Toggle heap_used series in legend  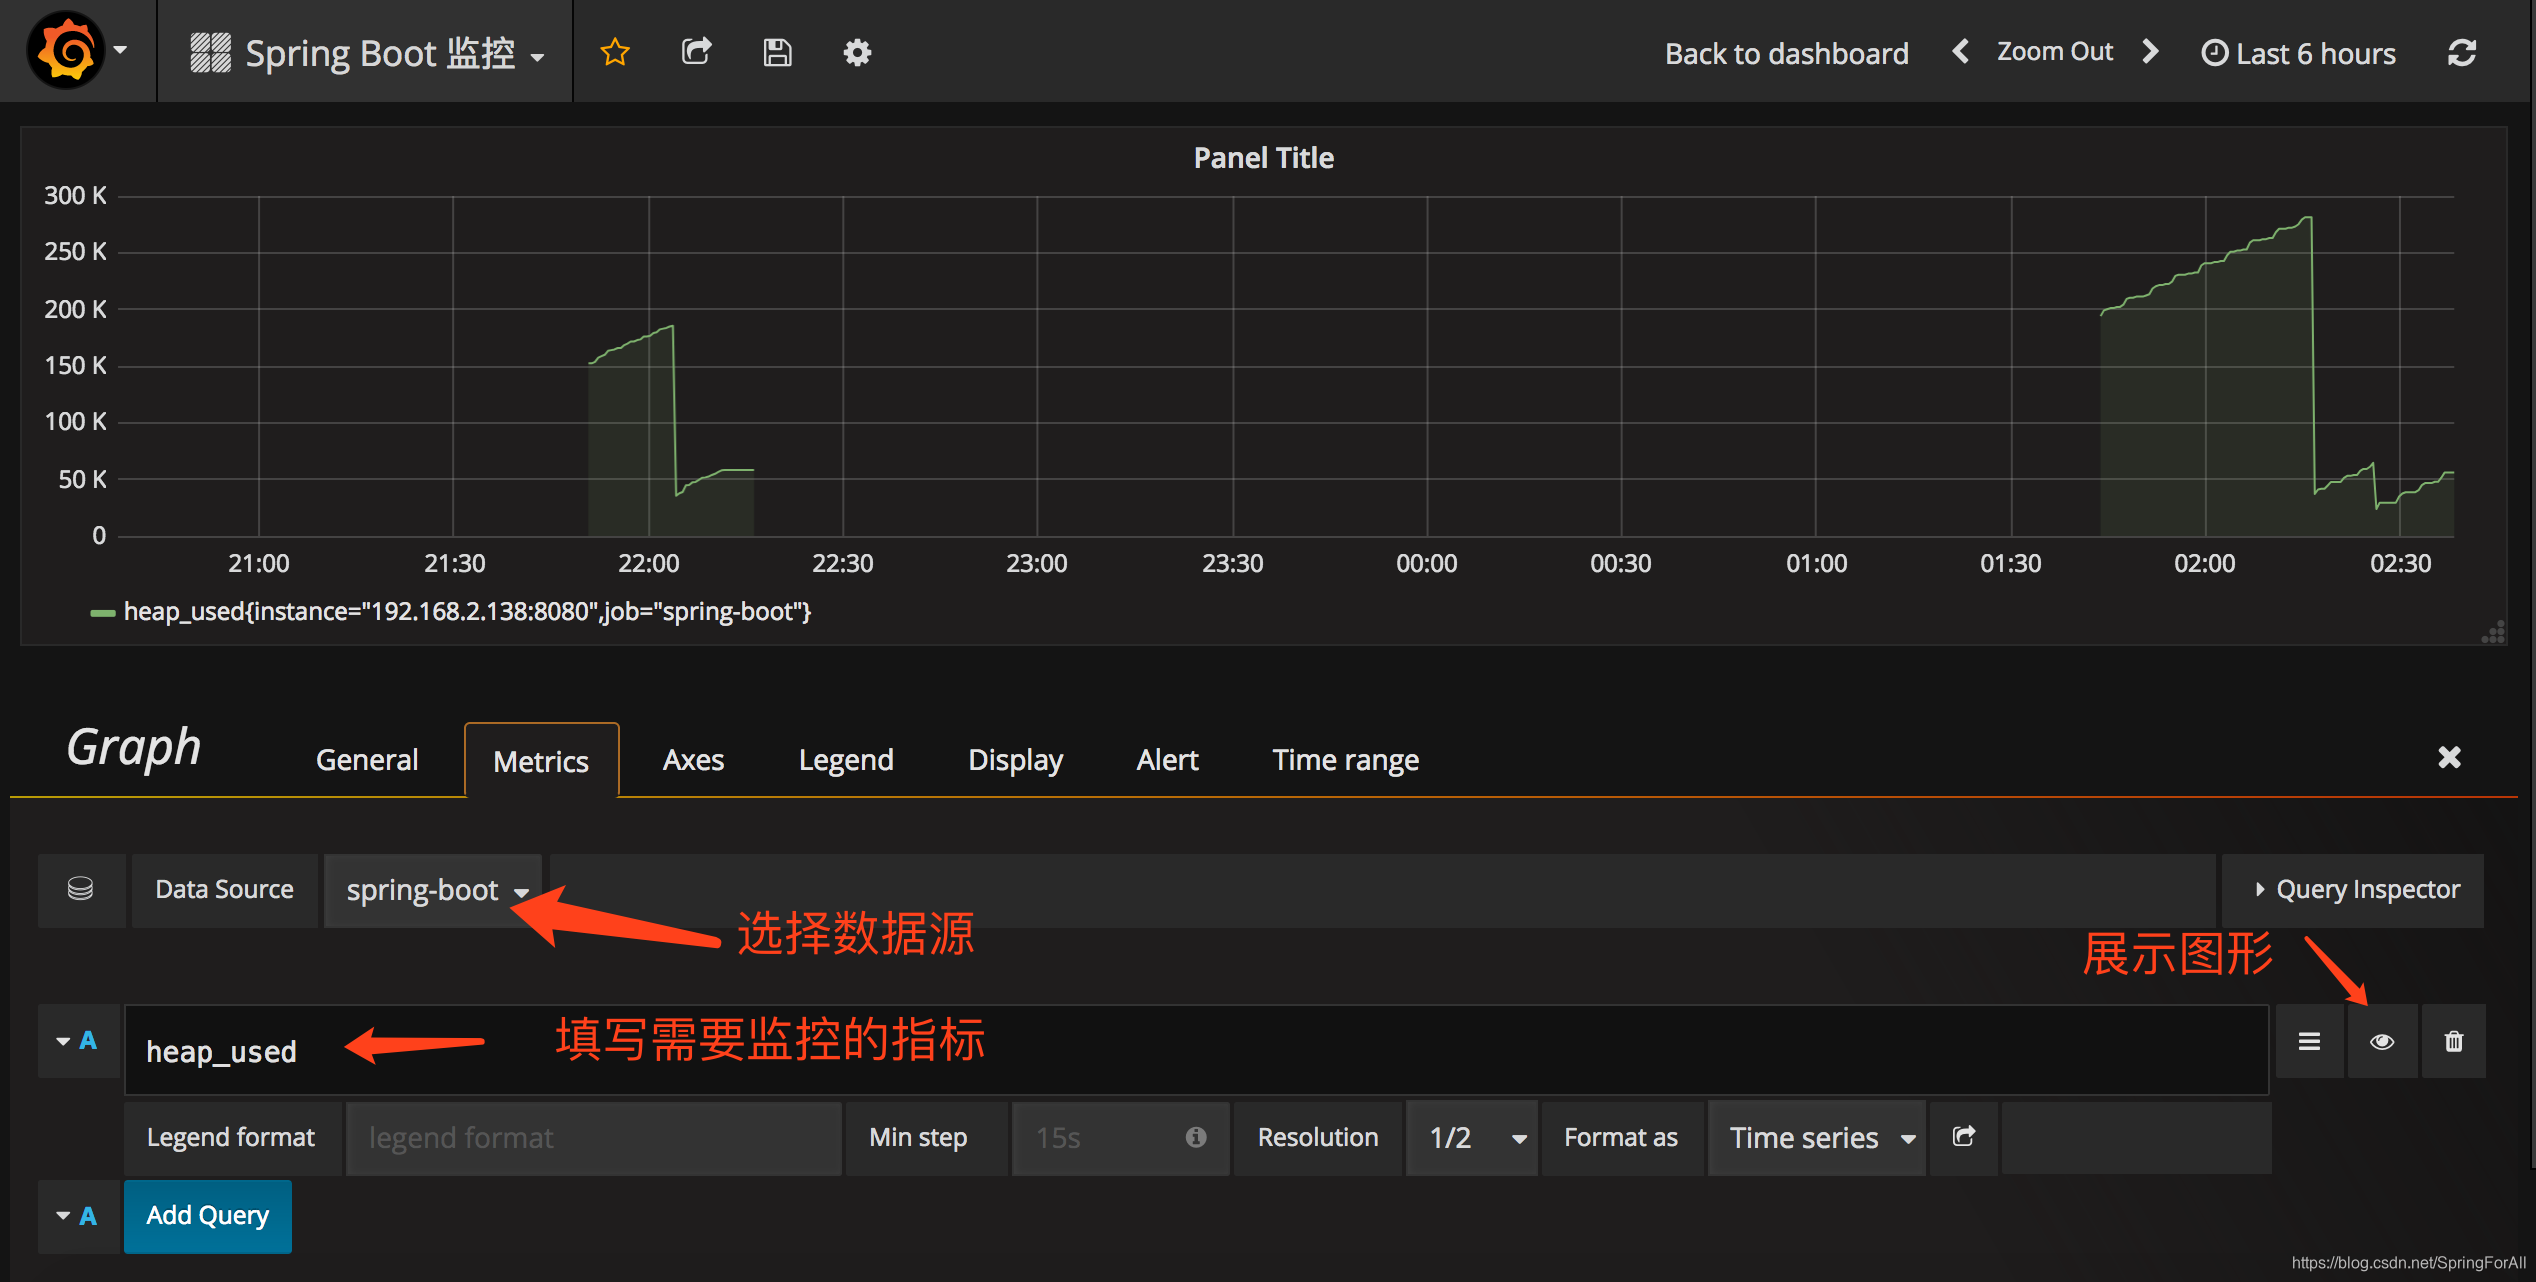coord(466,612)
